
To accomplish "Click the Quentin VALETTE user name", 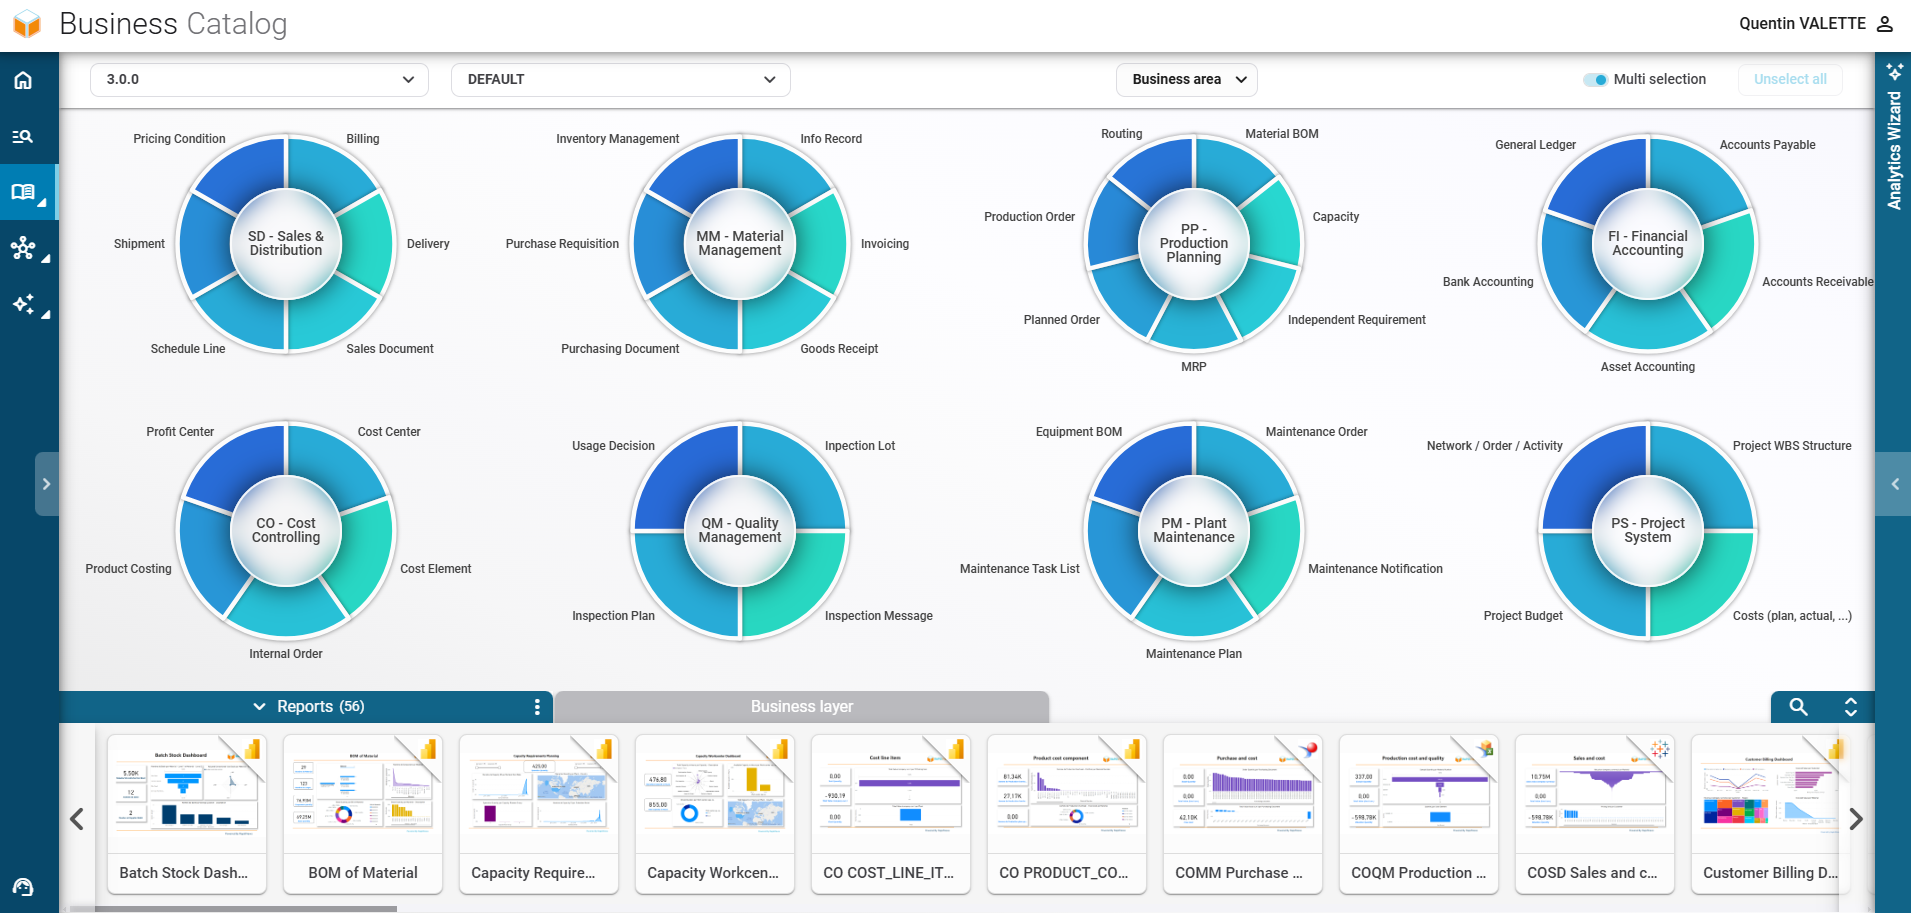I will click(1802, 24).
